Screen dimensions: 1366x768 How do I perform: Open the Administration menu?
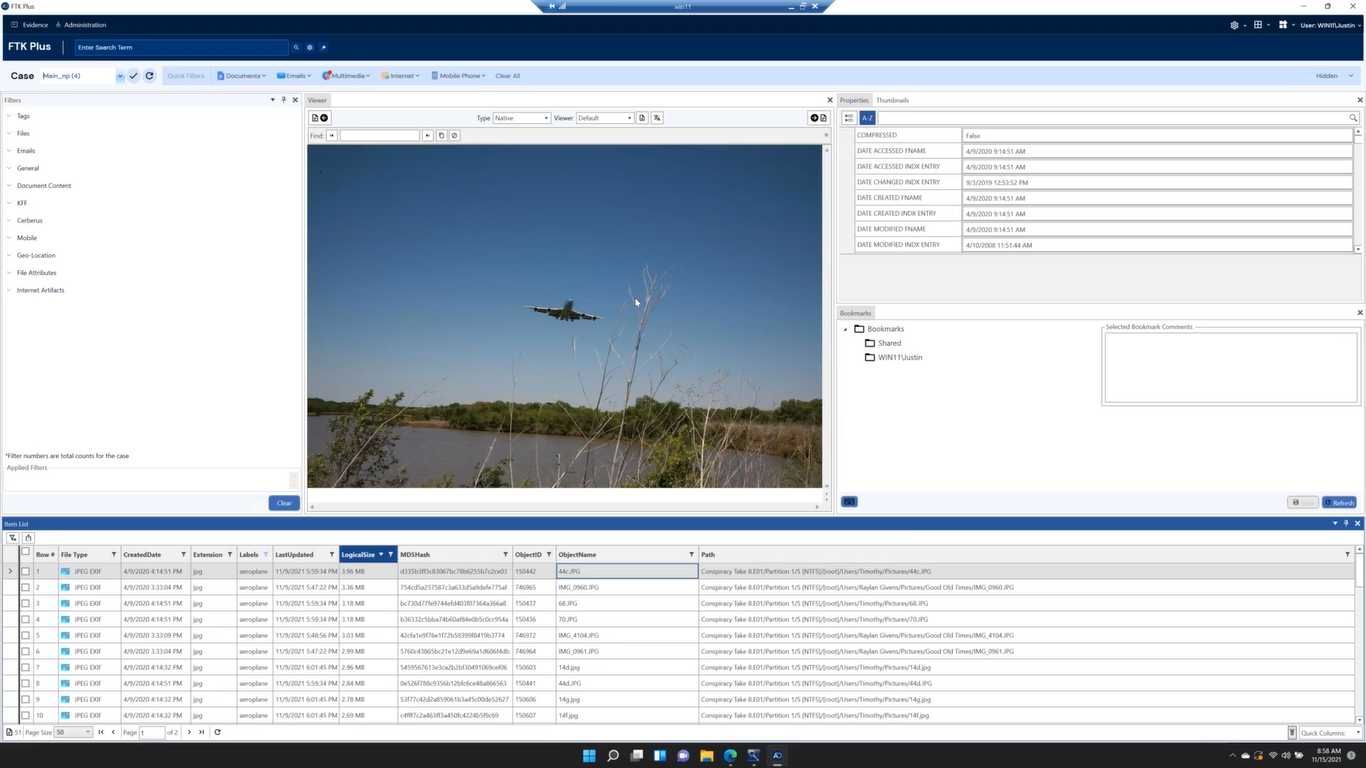pyautogui.click(x=84, y=25)
